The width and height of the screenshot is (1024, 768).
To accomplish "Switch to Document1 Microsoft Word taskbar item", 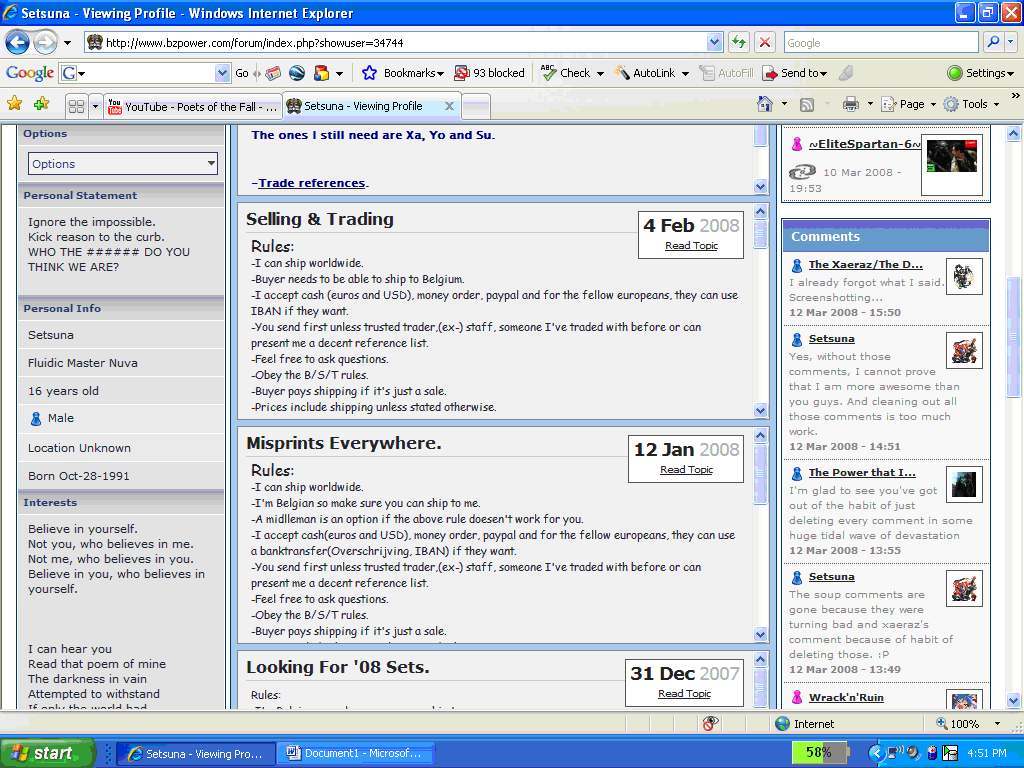I will pos(355,754).
